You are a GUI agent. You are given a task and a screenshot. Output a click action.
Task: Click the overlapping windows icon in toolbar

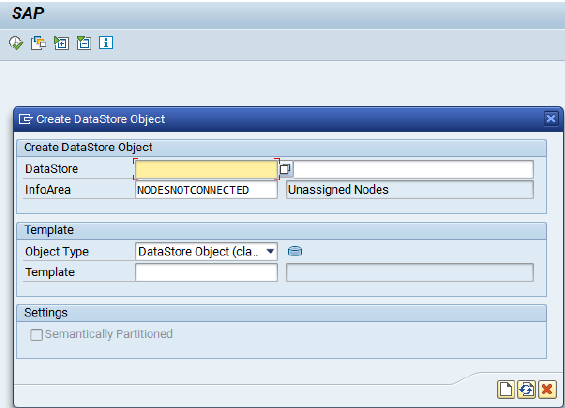pos(38,43)
